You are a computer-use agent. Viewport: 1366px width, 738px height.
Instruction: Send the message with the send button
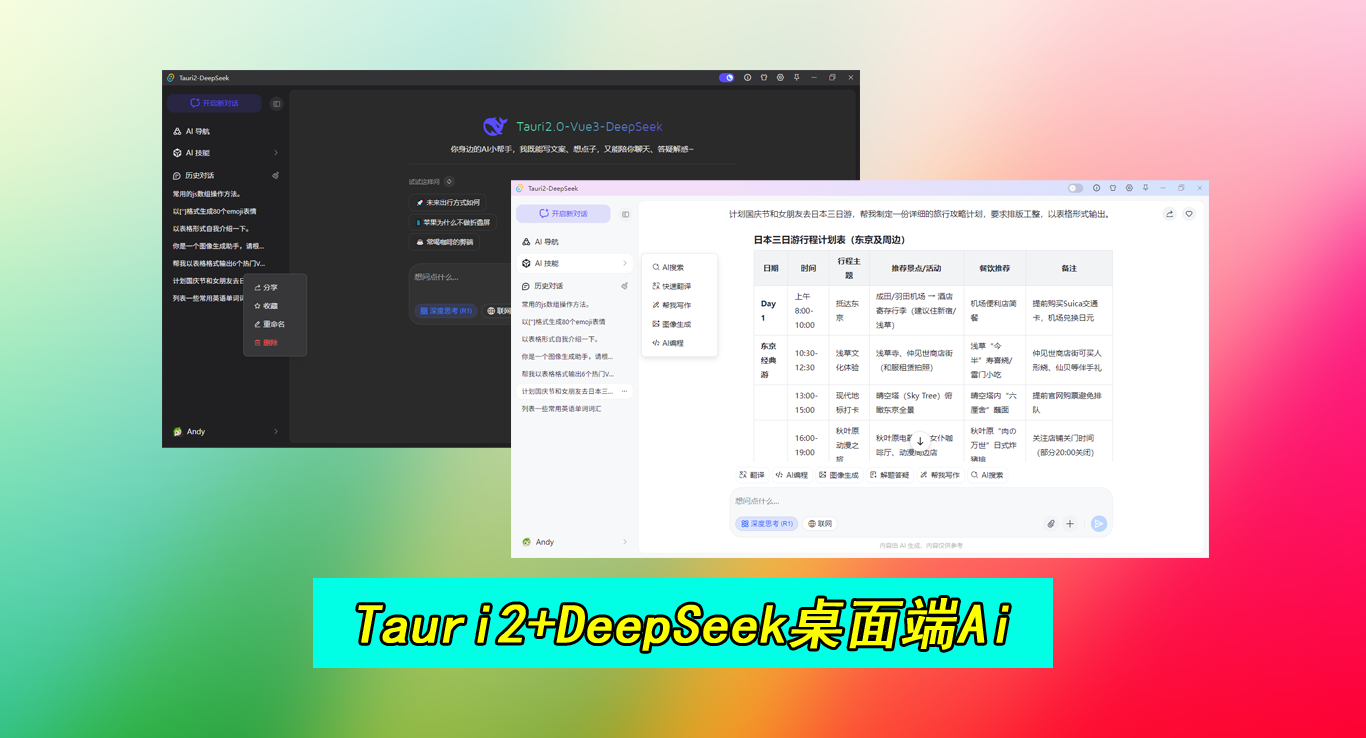[1099, 523]
